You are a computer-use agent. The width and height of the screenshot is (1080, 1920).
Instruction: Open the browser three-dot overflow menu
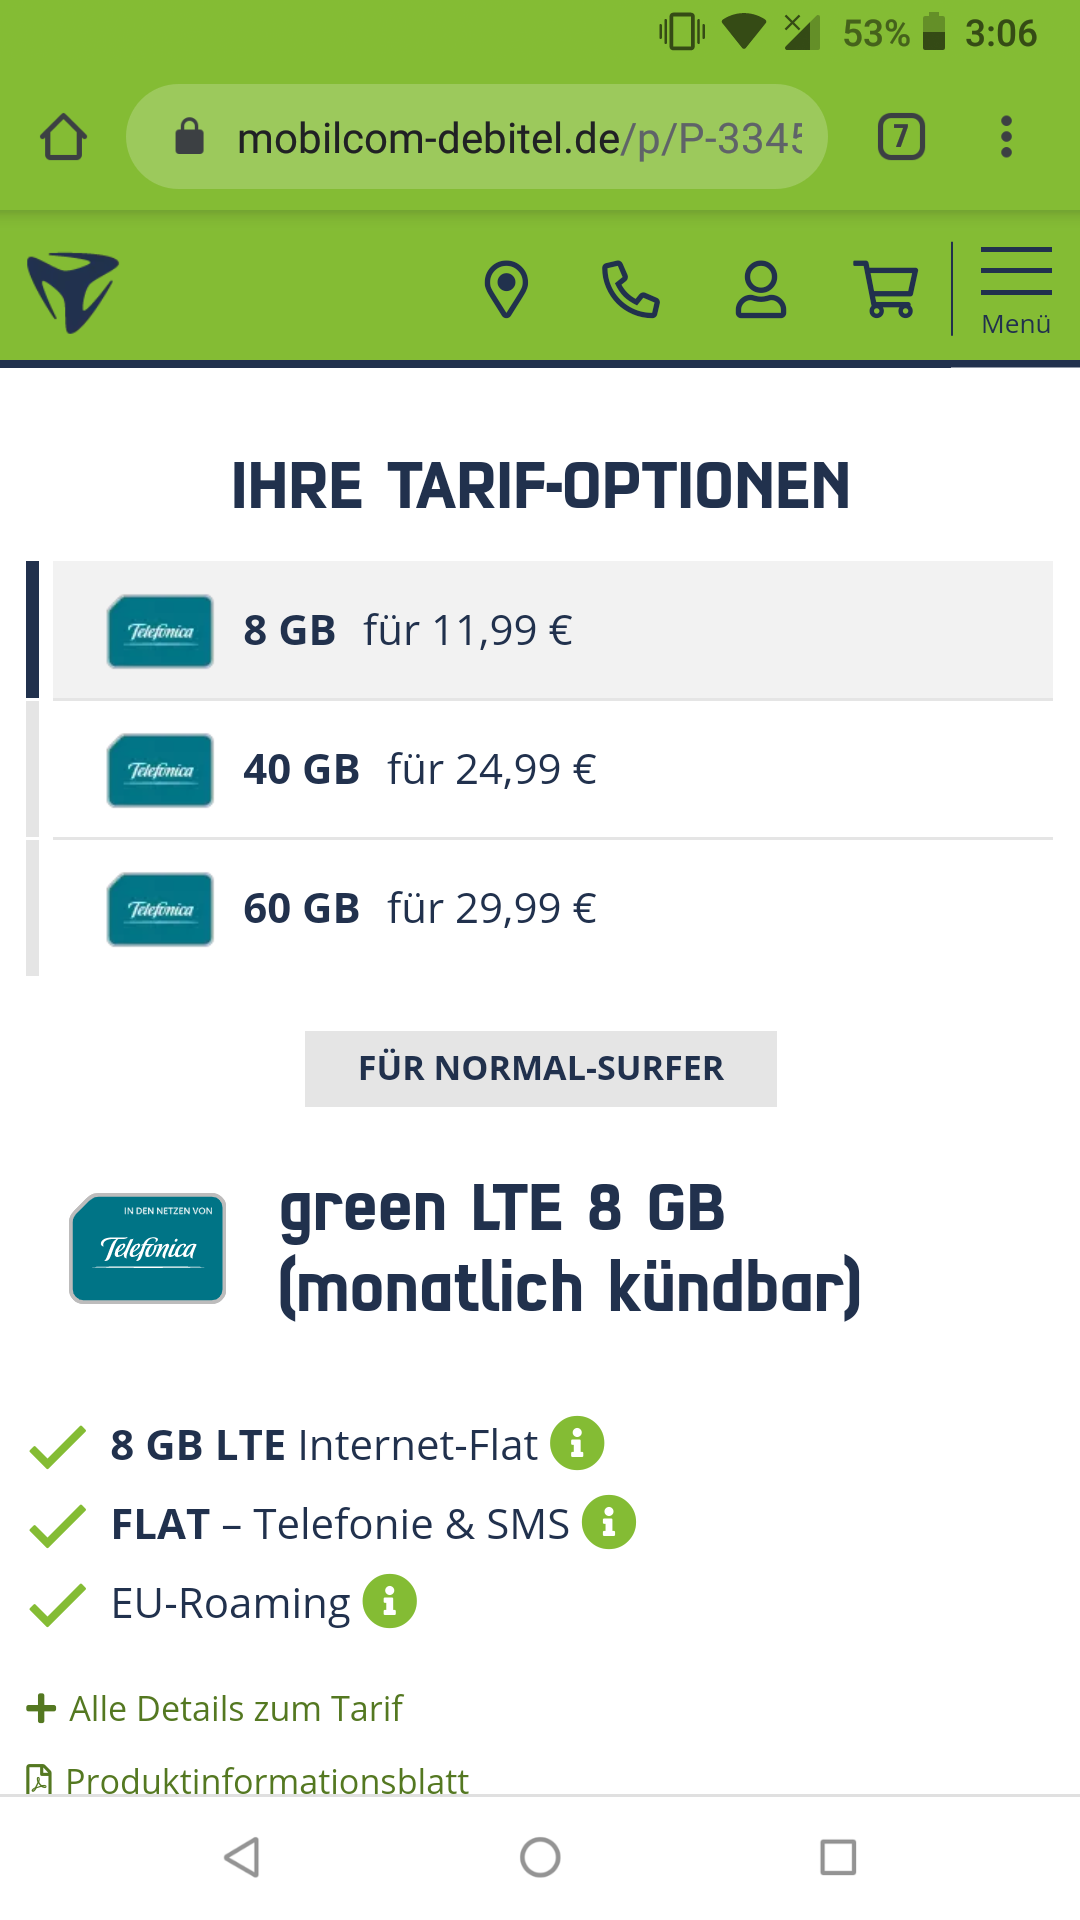click(1006, 137)
